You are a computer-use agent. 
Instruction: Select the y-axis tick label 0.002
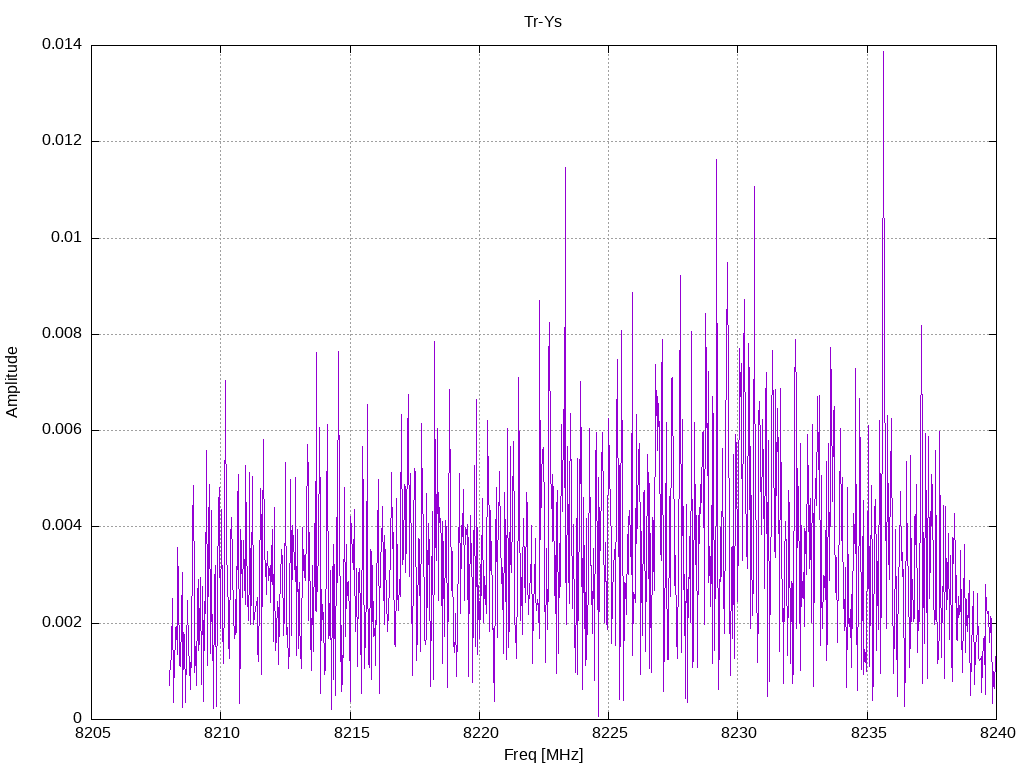(x=62, y=622)
